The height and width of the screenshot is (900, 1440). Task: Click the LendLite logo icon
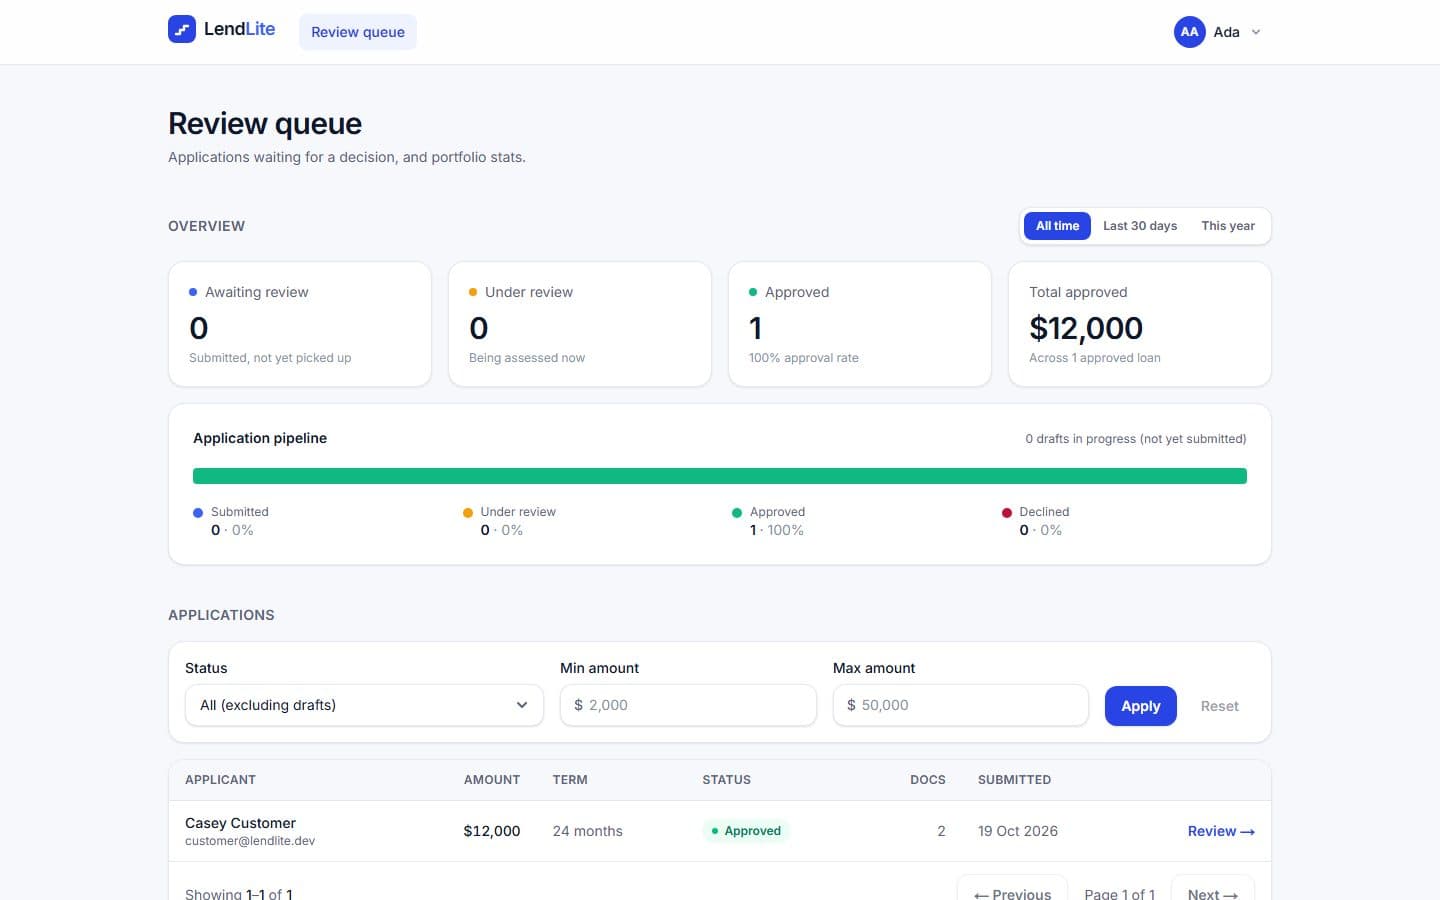(182, 29)
